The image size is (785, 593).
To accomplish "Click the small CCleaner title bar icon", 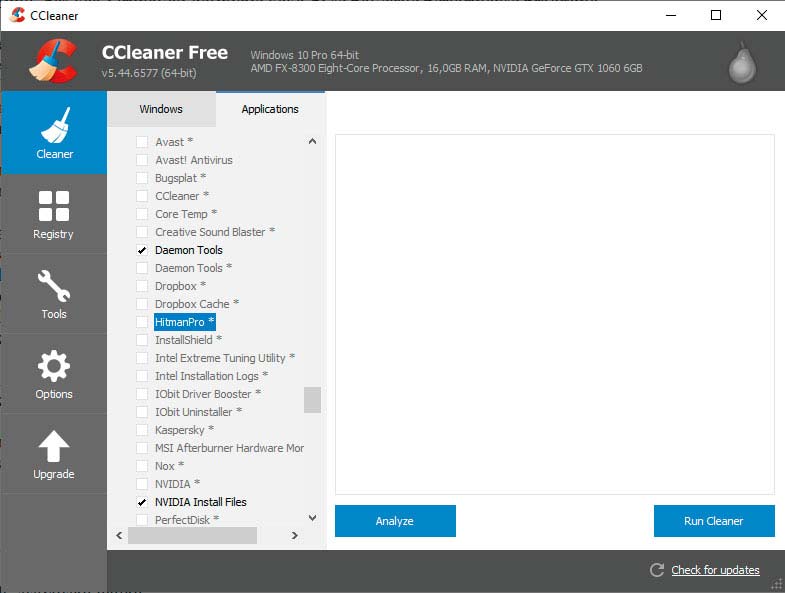I will pyautogui.click(x=18, y=15).
